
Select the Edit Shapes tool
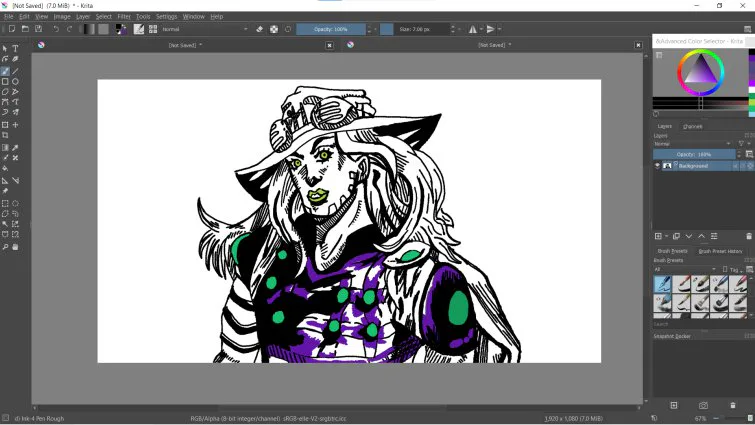(x=5, y=59)
